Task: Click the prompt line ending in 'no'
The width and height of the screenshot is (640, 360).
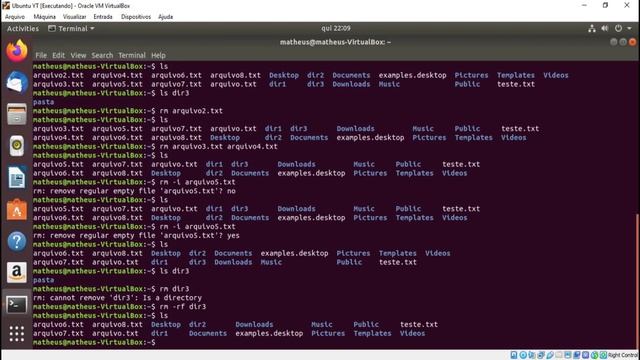Action: pos(134,191)
